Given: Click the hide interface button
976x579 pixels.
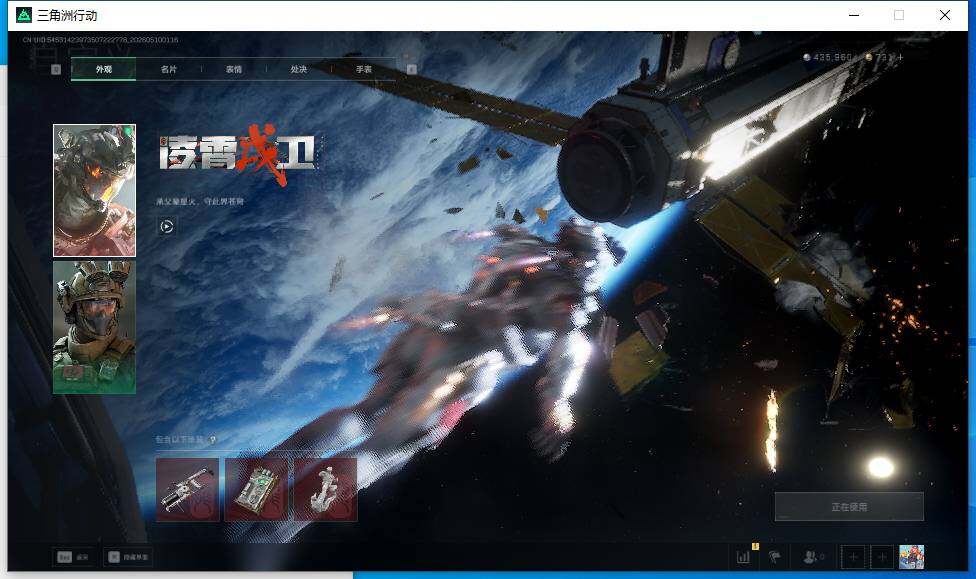Looking at the screenshot, I should (128, 557).
